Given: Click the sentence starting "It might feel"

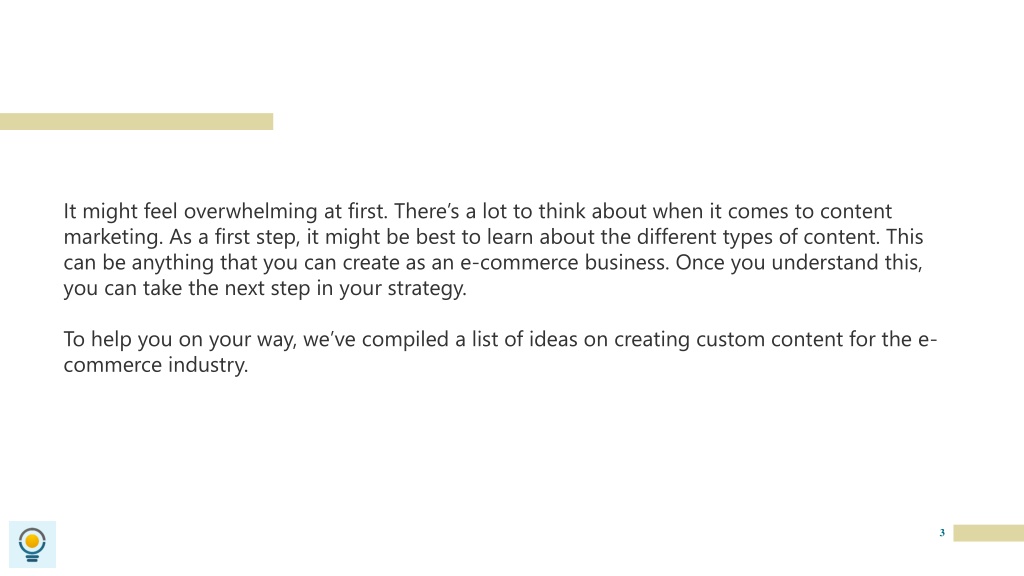Looking at the screenshot, I should 225,212.
